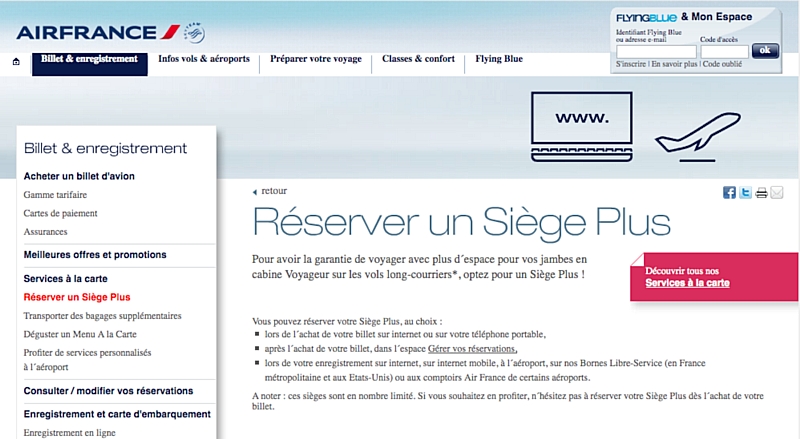Viewport: 800px width, 439px height.
Task: Select Cartes de paiement in sidebar
Action: [x=60, y=213]
